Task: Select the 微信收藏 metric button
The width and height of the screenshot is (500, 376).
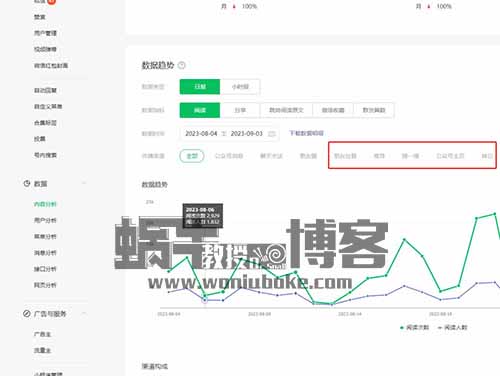Action: coord(333,110)
